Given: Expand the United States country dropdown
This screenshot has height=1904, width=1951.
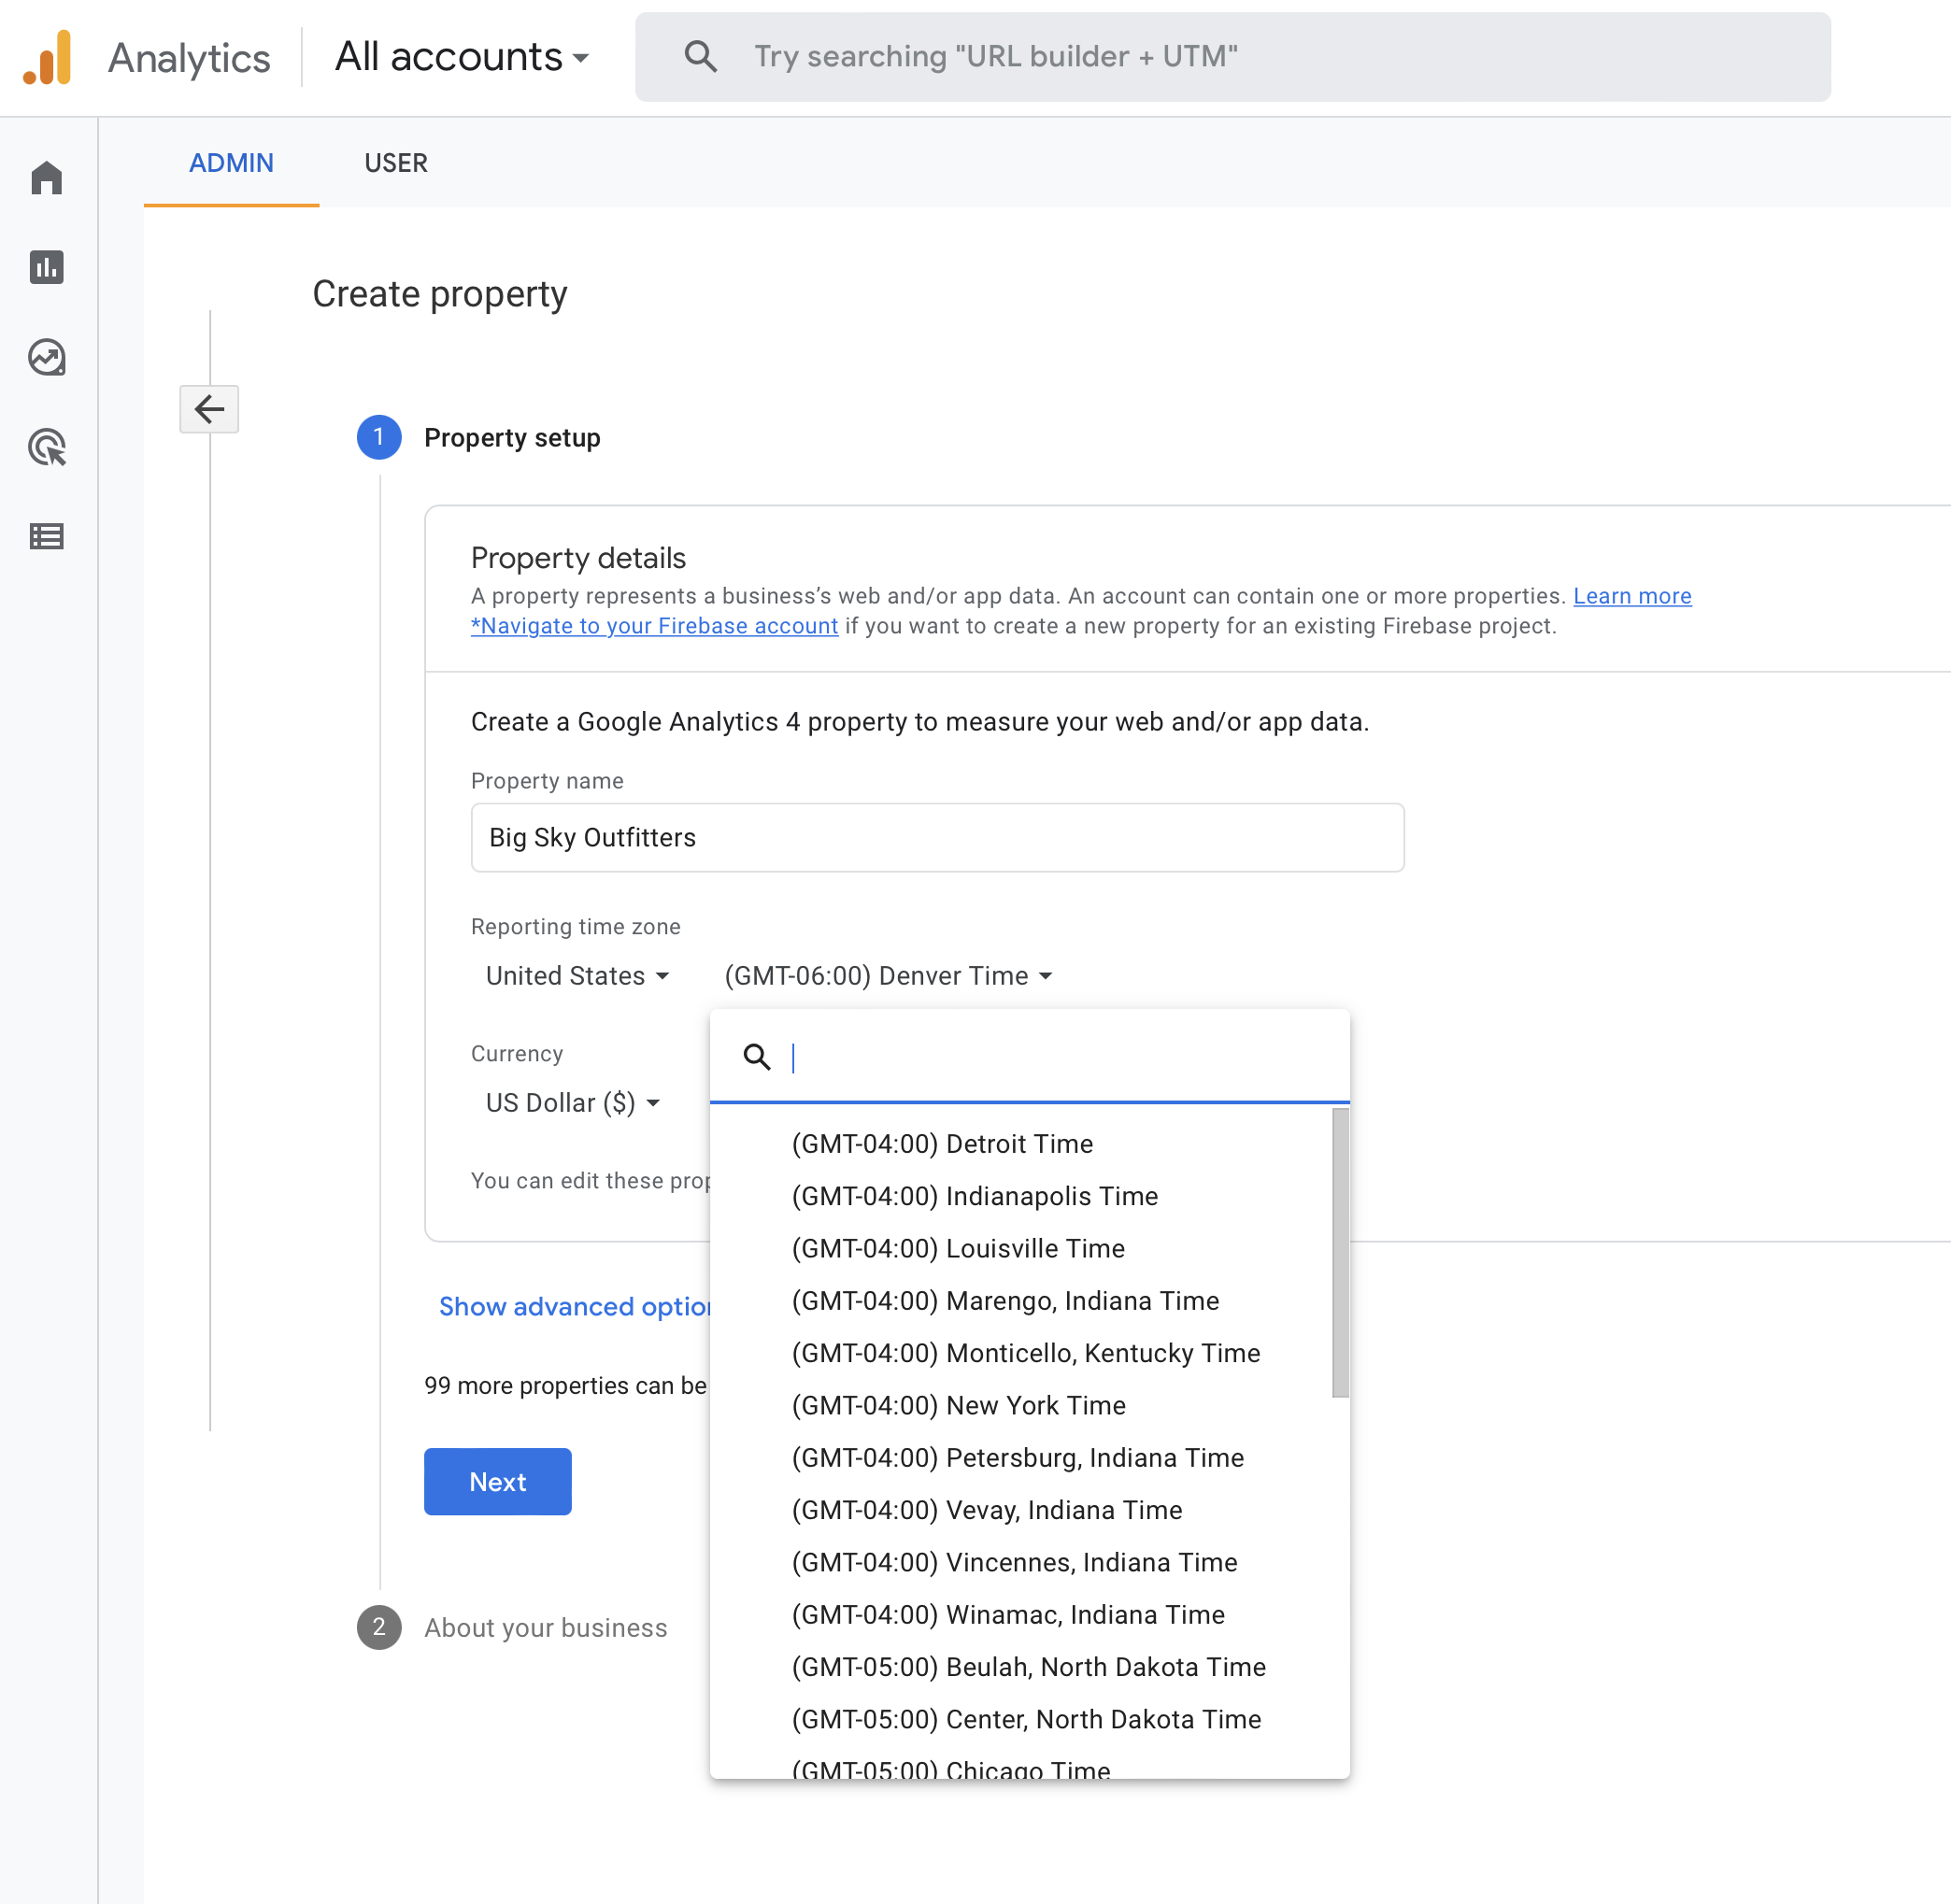Looking at the screenshot, I should (x=577, y=976).
